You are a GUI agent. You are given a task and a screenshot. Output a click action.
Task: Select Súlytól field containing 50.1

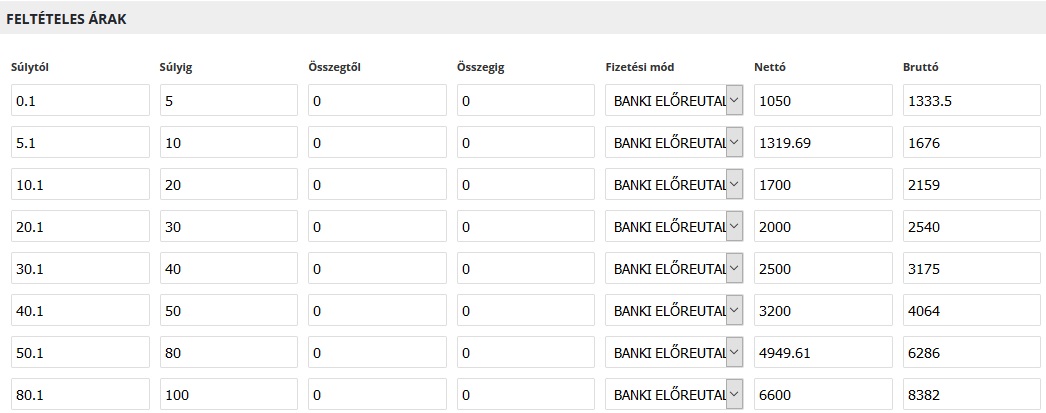[x=80, y=352]
